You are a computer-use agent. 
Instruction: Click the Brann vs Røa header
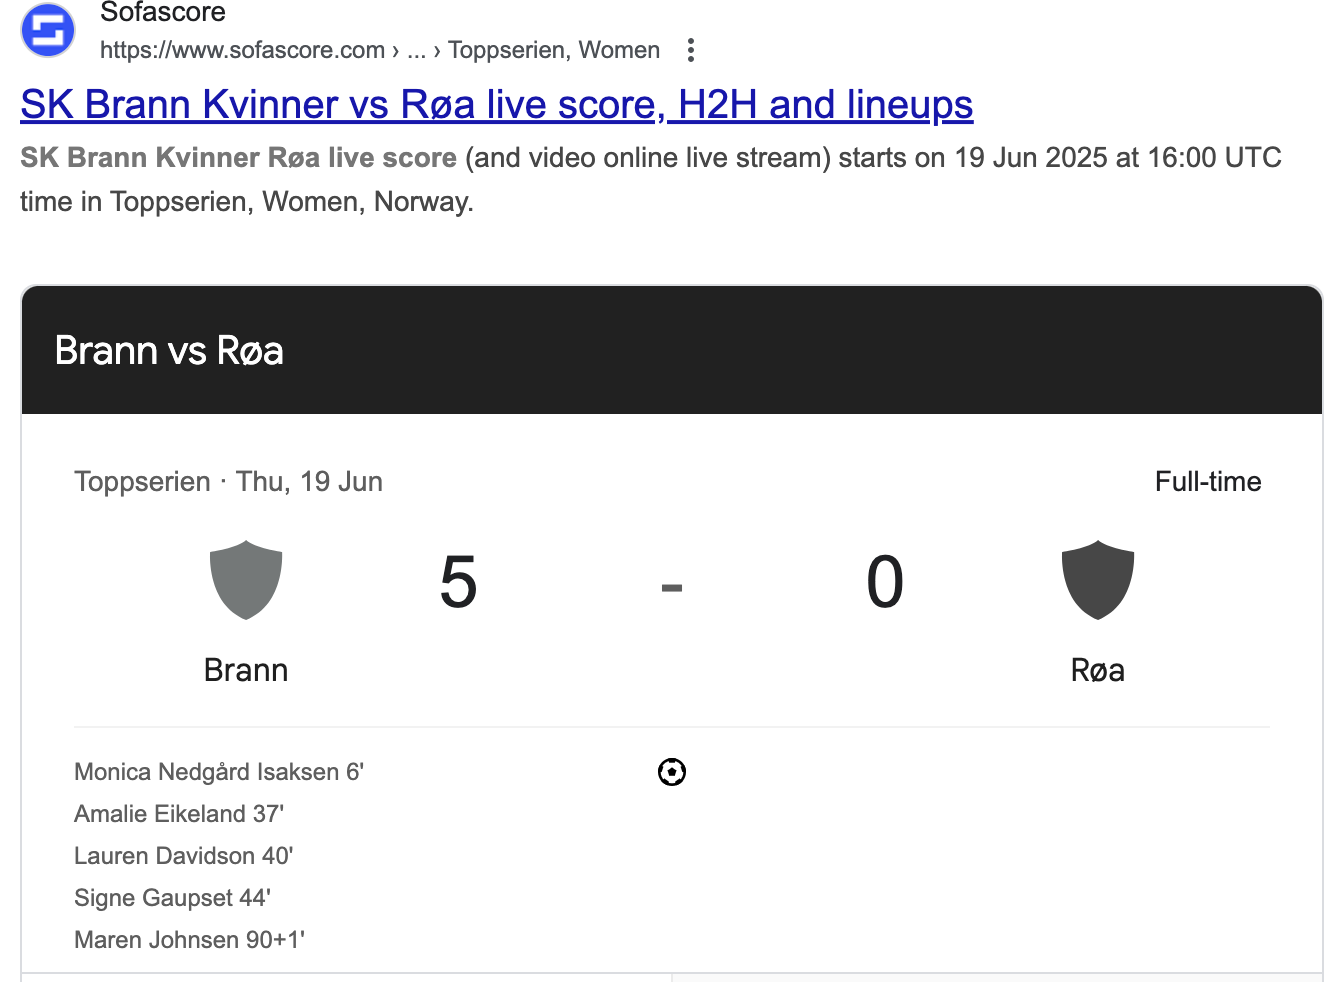(x=169, y=351)
